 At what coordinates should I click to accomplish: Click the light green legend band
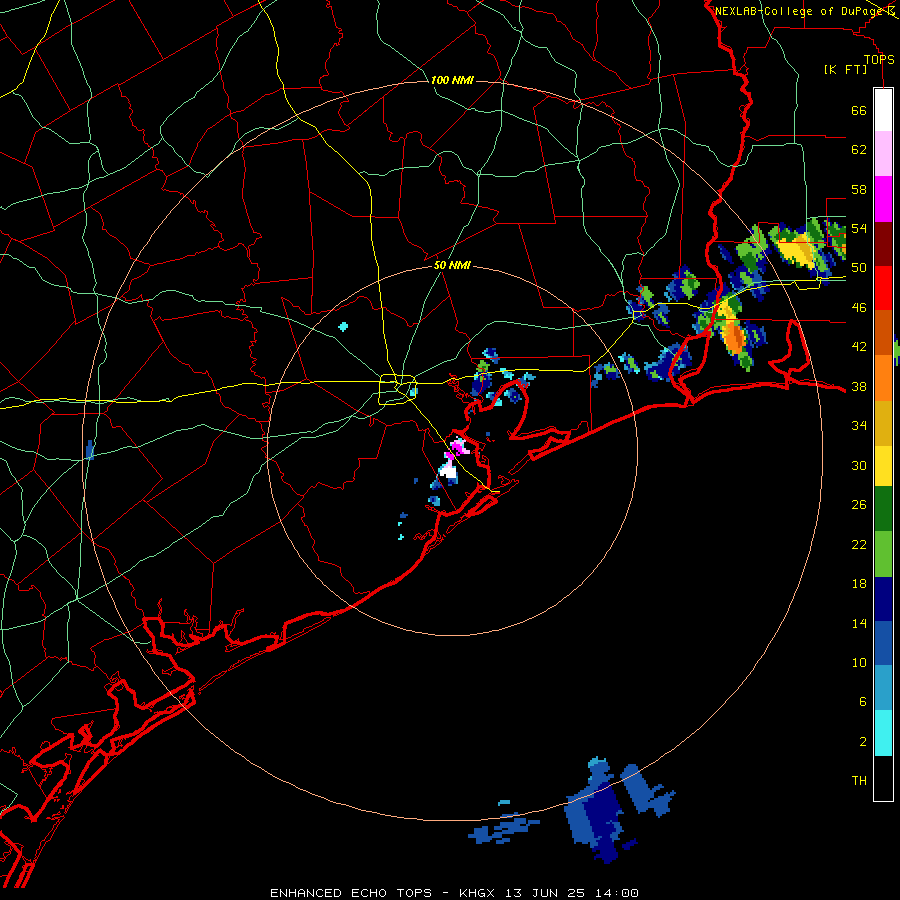[883, 554]
